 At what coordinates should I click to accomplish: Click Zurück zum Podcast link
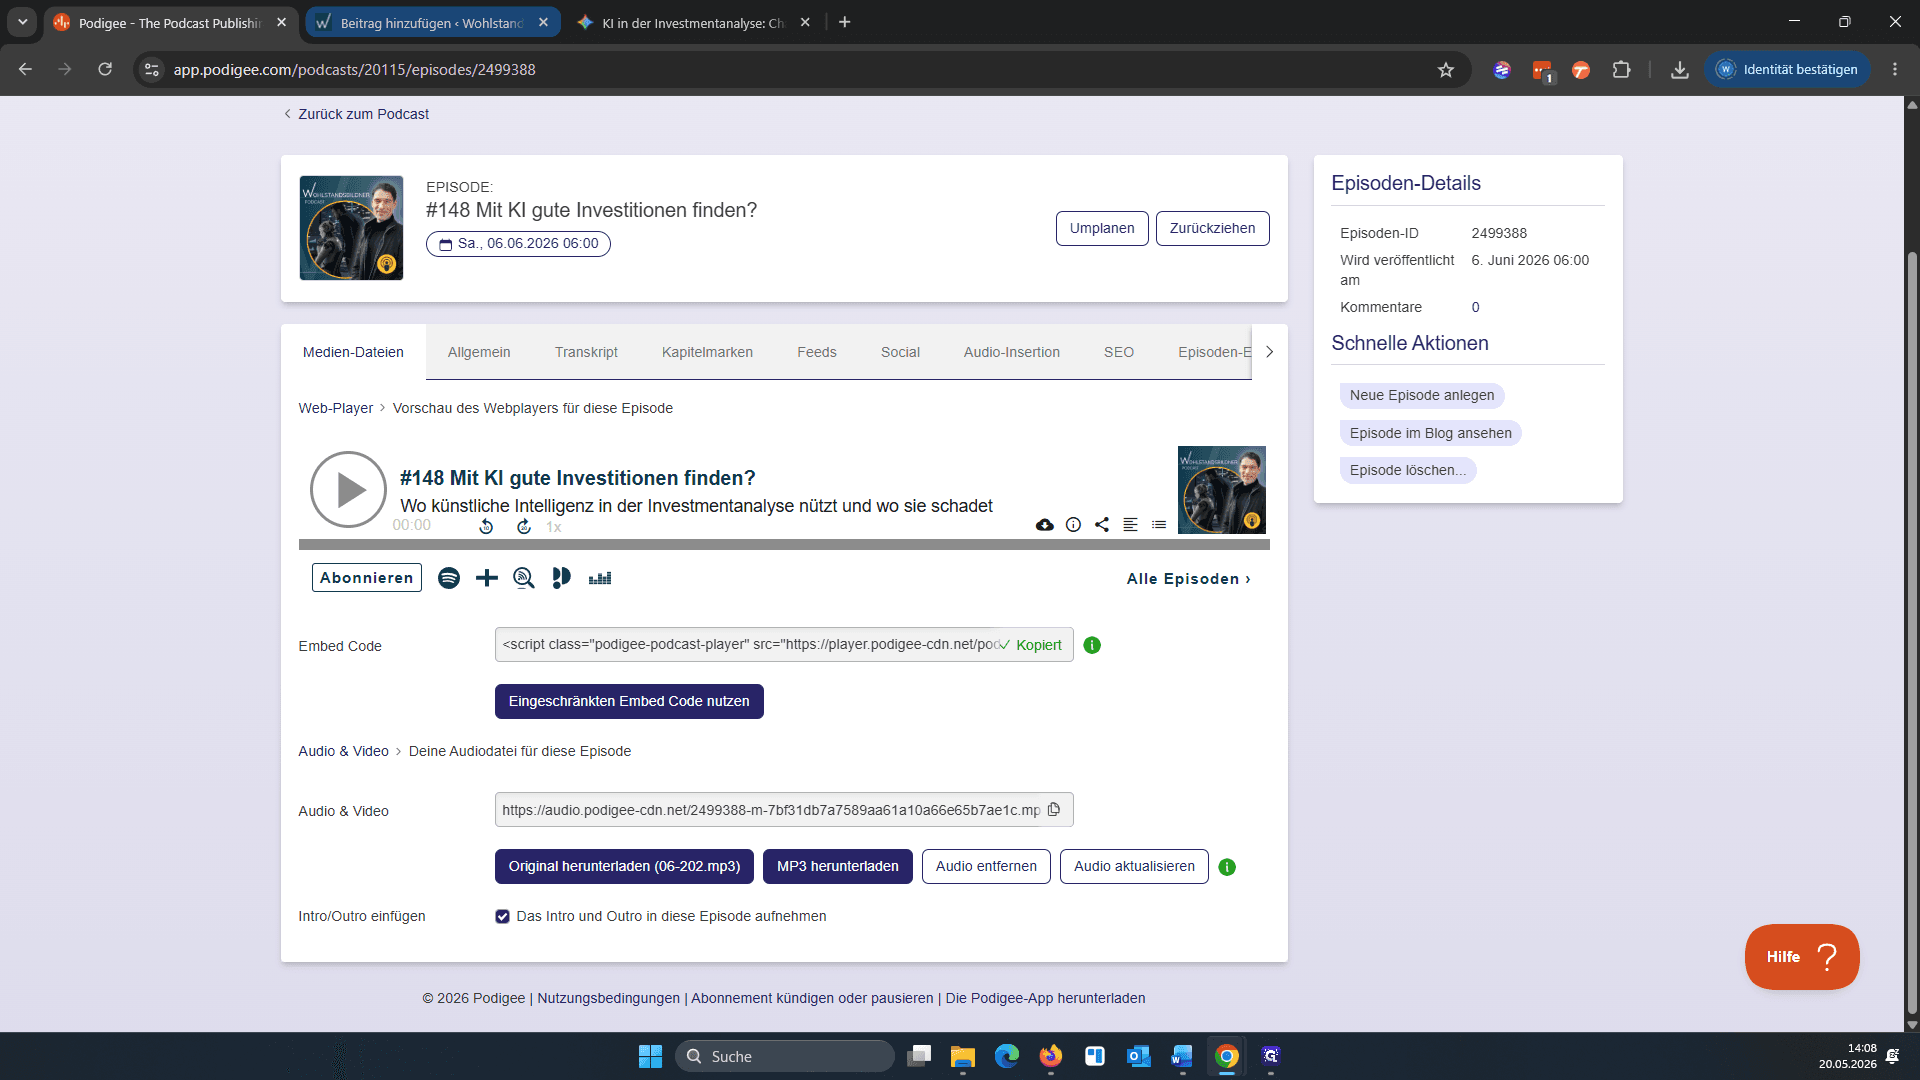click(357, 114)
